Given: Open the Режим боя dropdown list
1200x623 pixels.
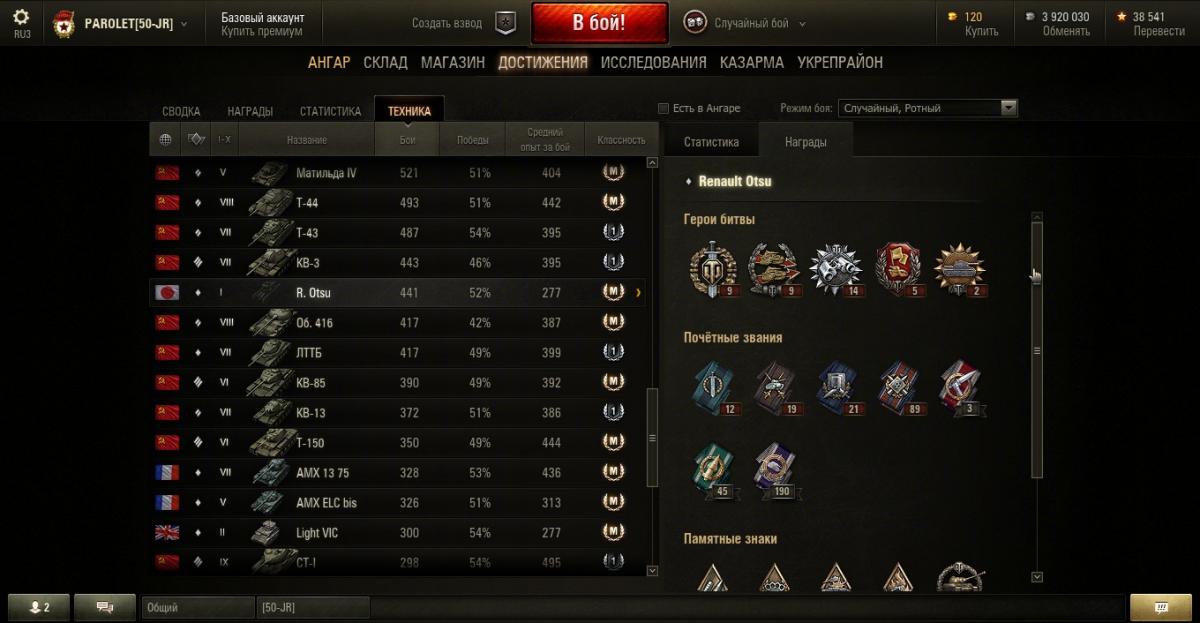Looking at the screenshot, I should point(929,108).
